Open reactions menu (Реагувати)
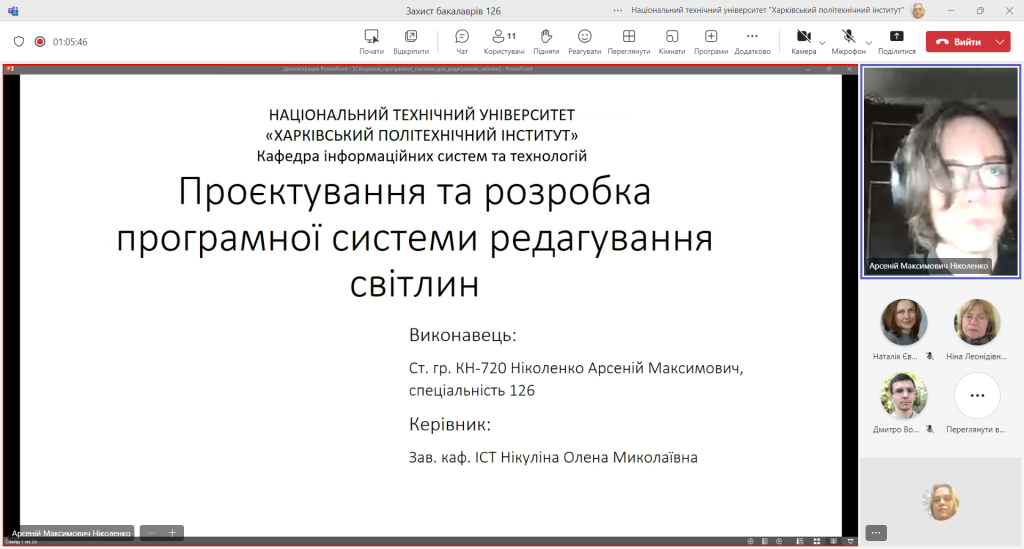The height and width of the screenshot is (549, 1024). (584, 41)
